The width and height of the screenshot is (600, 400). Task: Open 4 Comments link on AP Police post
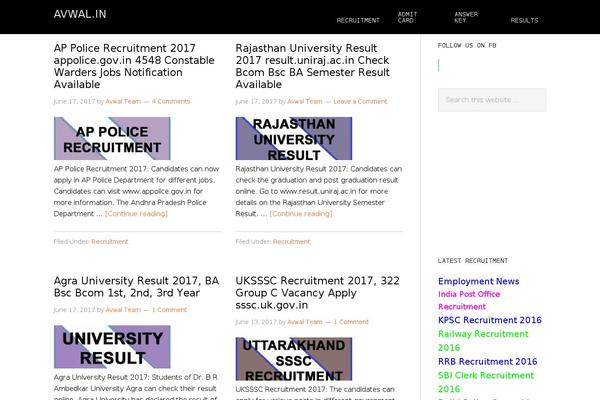tap(171, 101)
